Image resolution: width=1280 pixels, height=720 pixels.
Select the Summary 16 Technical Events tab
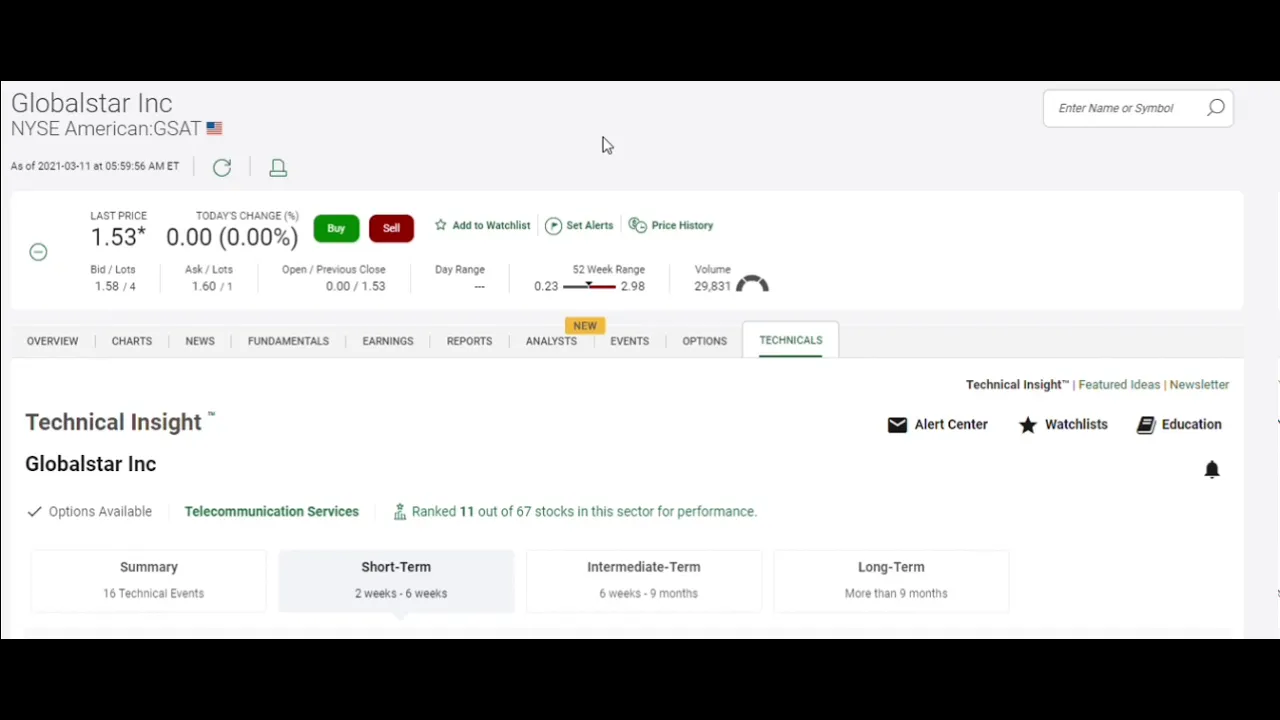coord(149,580)
